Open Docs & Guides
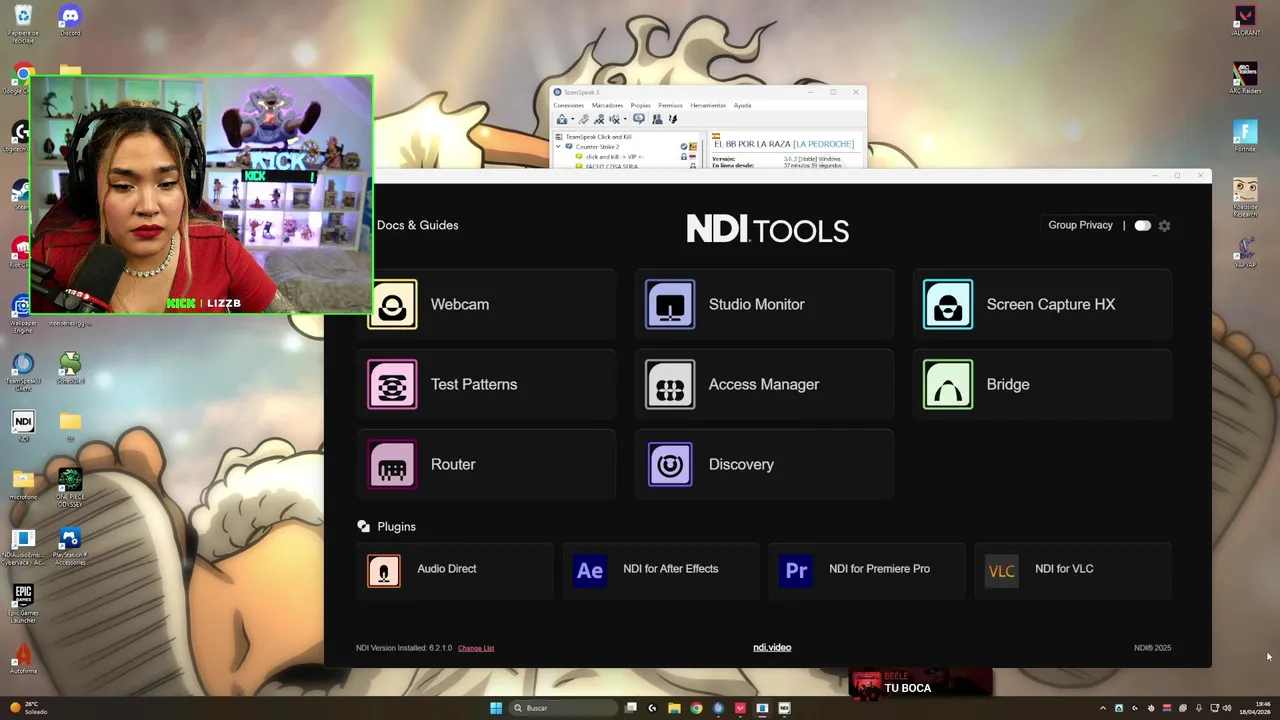The width and height of the screenshot is (1280, 720). 417,225
